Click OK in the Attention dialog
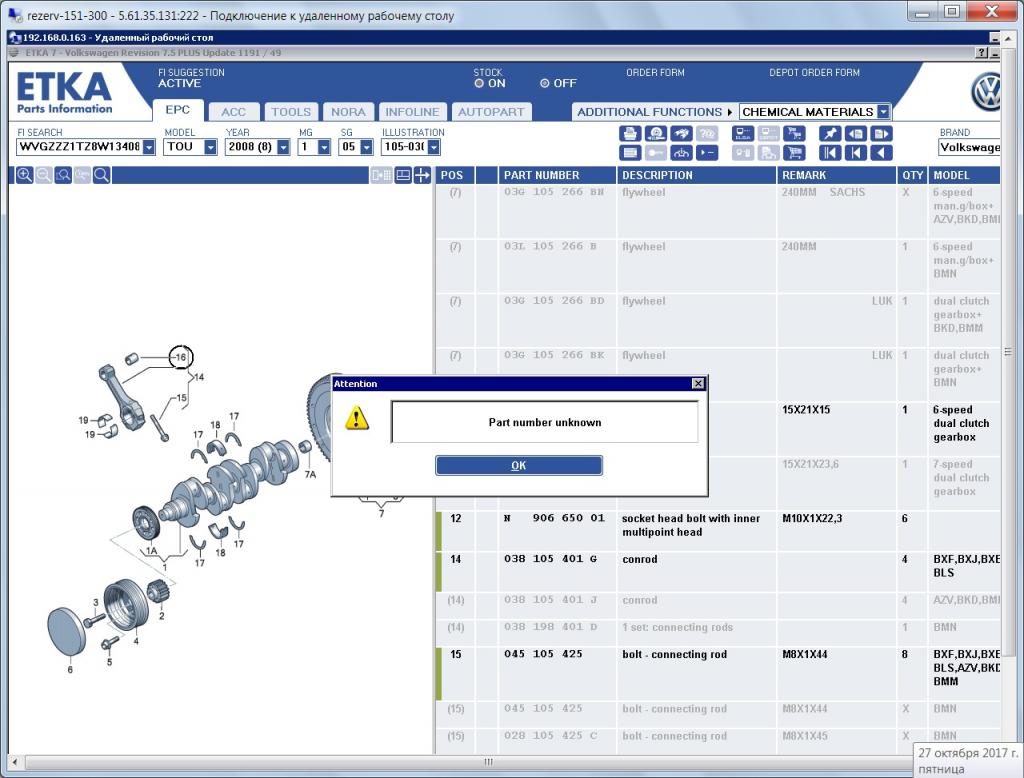1024x778 pixels. pyautogui.click(x=519, y=465)
